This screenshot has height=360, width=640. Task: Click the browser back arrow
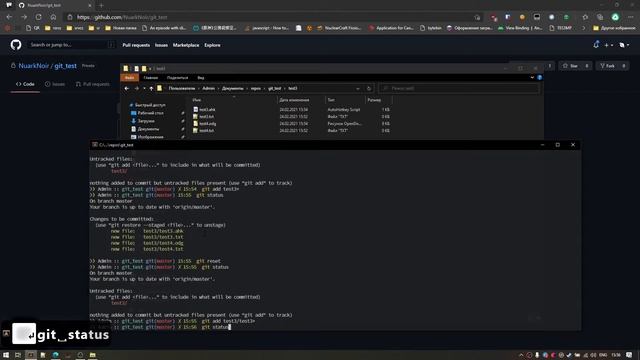pos(9,17)
